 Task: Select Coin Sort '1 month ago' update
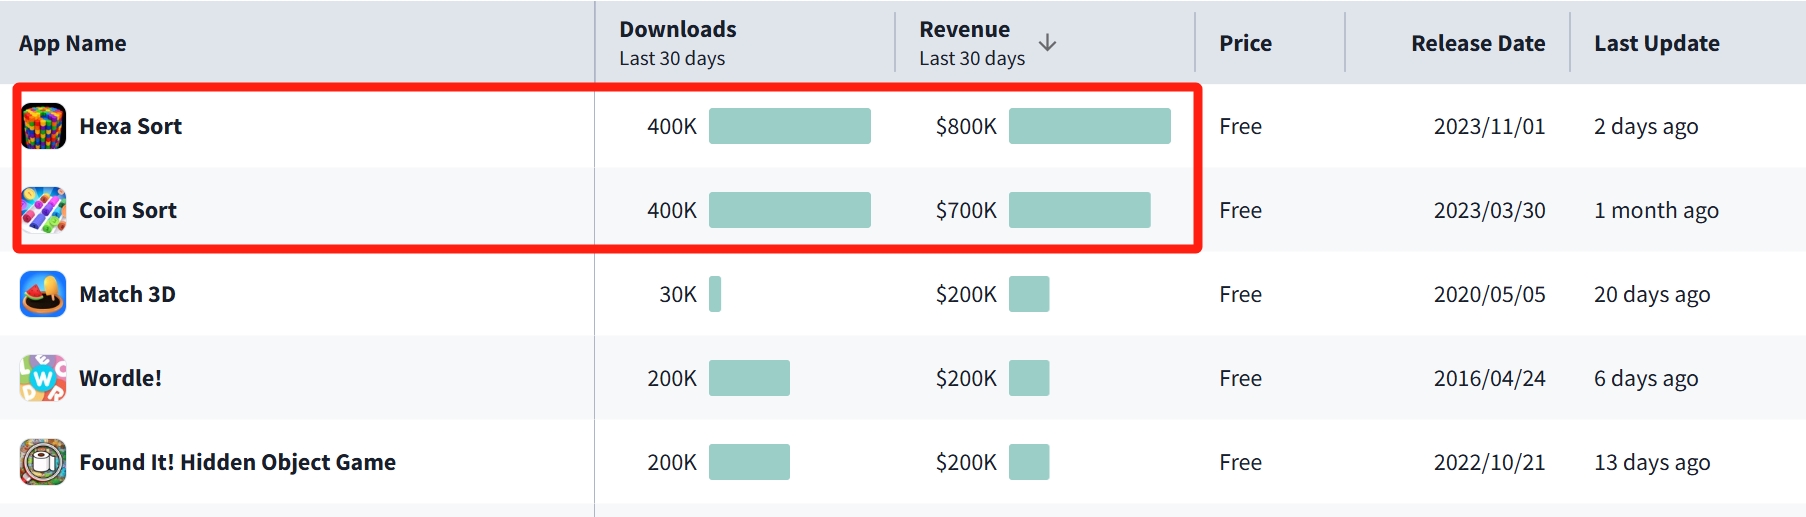click(1656, 211)
